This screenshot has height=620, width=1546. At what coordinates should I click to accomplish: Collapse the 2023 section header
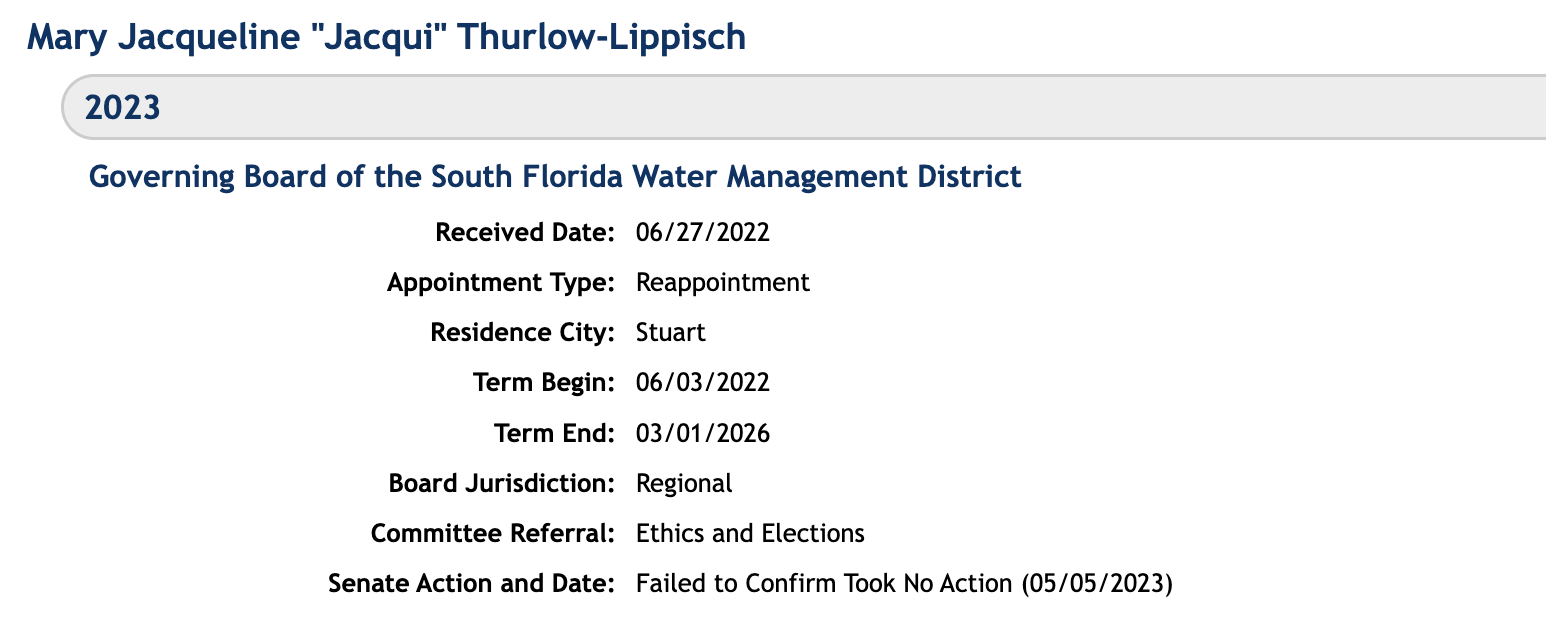click(804, 106)
